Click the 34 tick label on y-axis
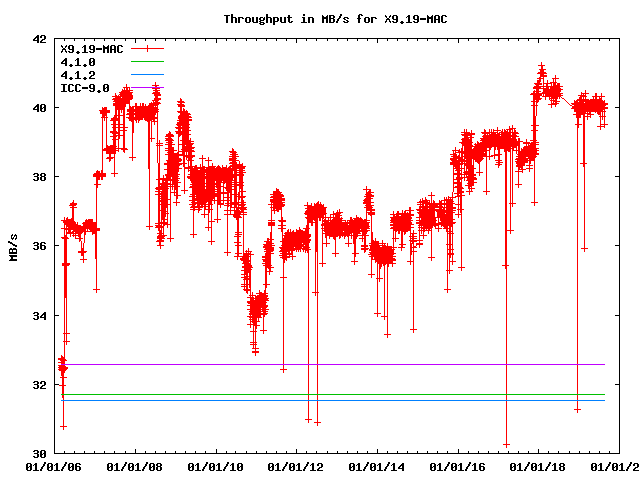The width and height of the screenshot is (640, 480). point(38,316)
